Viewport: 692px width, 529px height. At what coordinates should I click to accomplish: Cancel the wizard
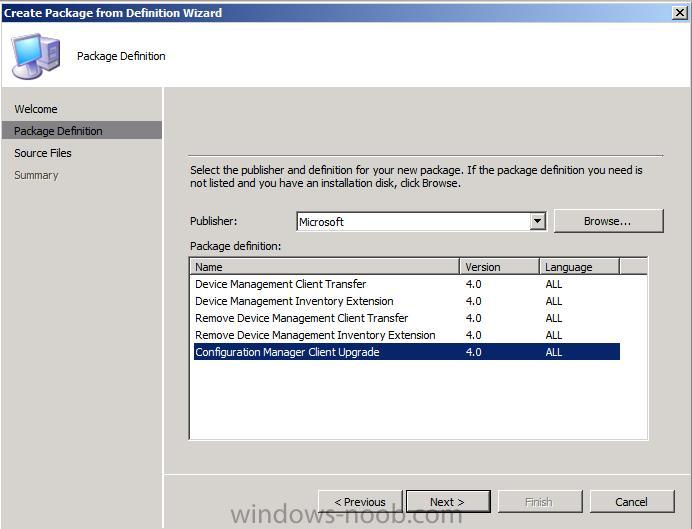[632, 502]
